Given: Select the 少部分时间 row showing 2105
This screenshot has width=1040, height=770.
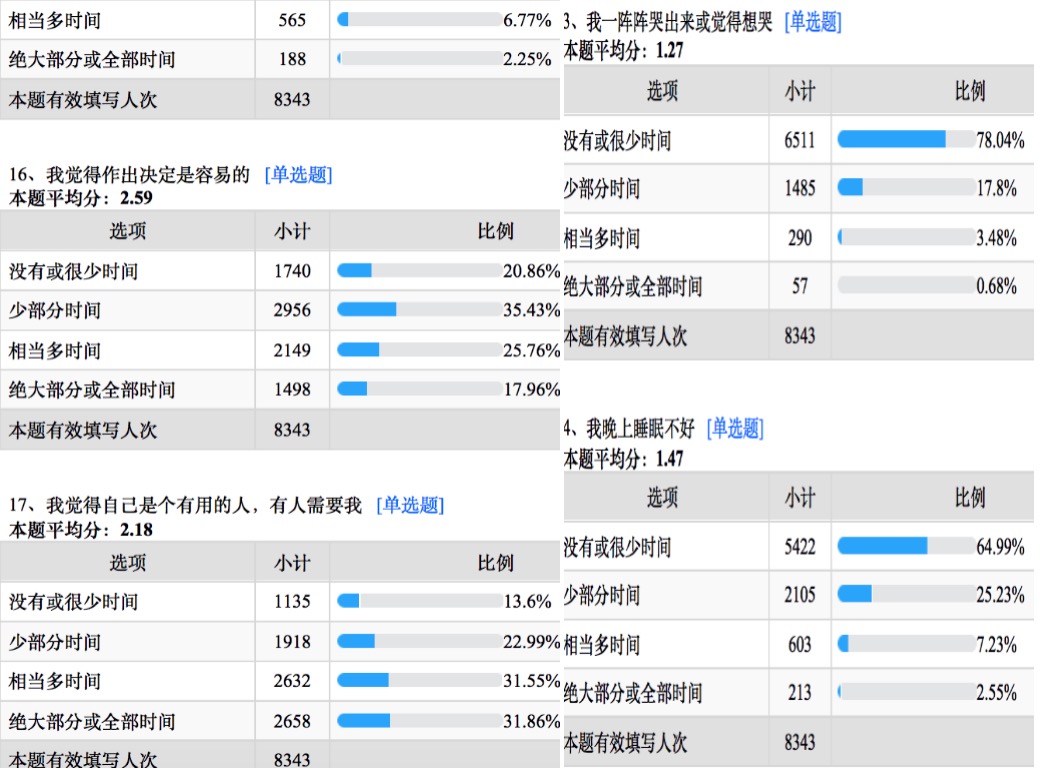Looking at the screenshot, I should (x=799, y=595).
